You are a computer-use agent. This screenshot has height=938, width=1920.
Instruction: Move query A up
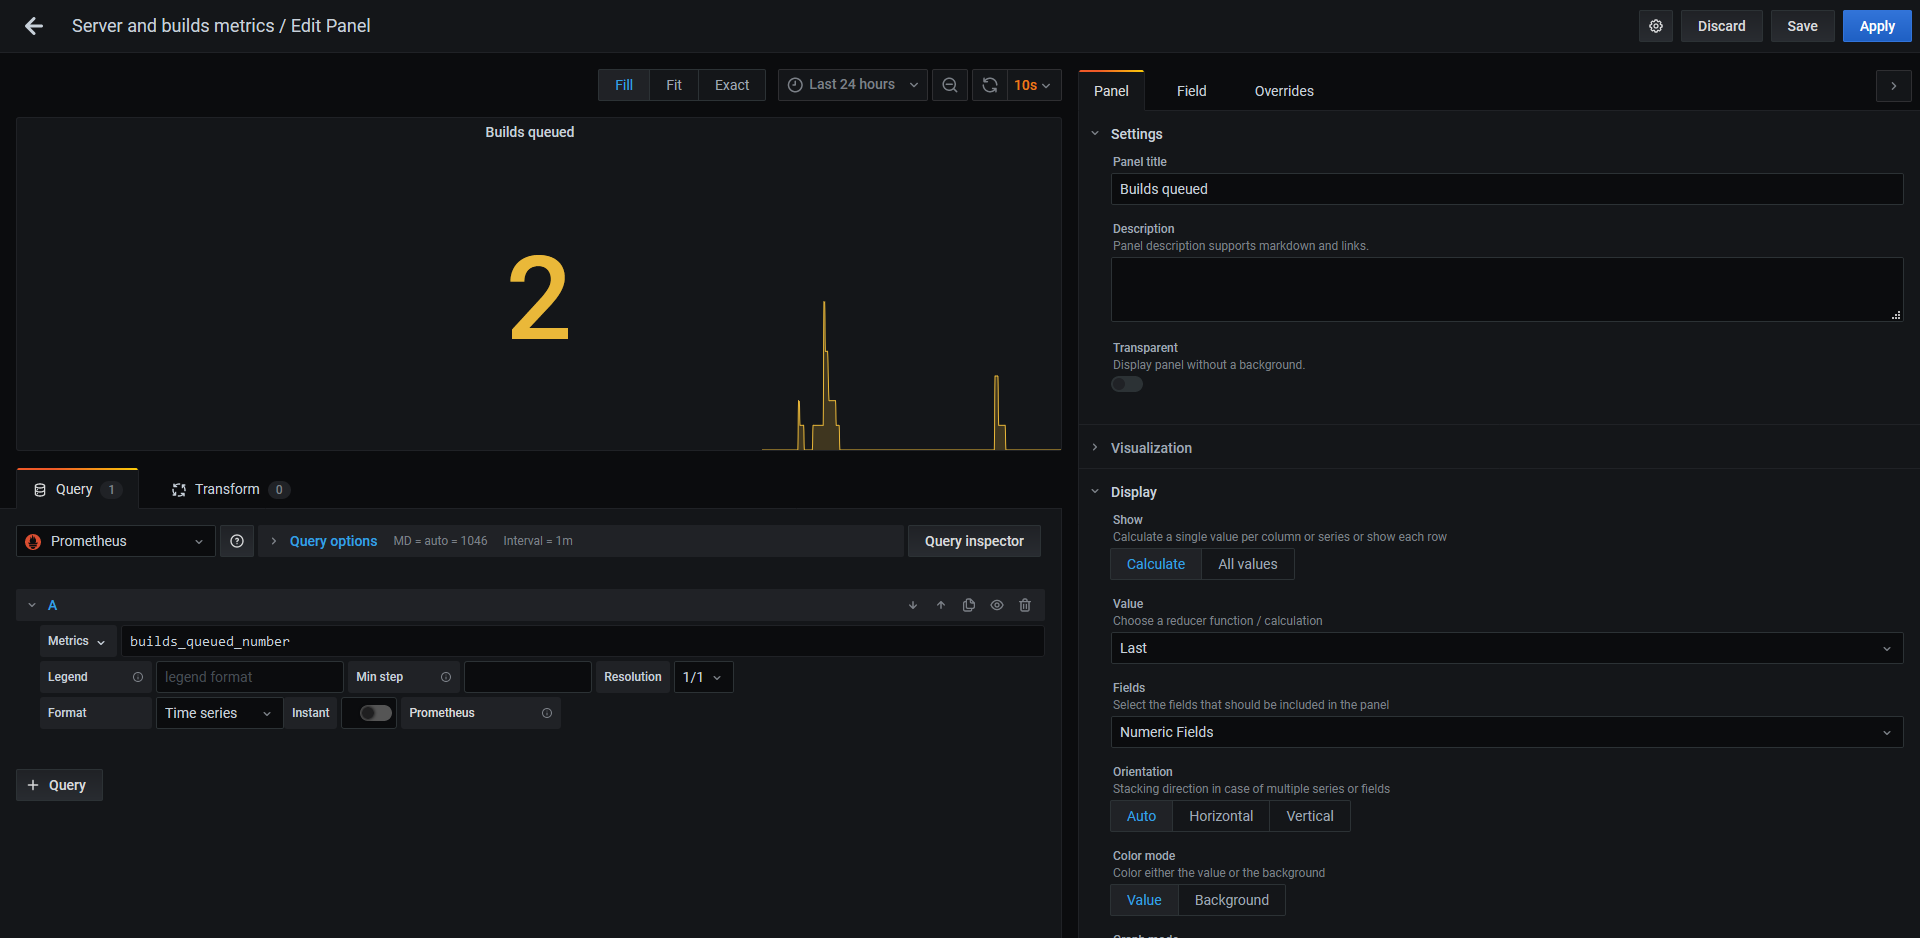tap(941, 605)
